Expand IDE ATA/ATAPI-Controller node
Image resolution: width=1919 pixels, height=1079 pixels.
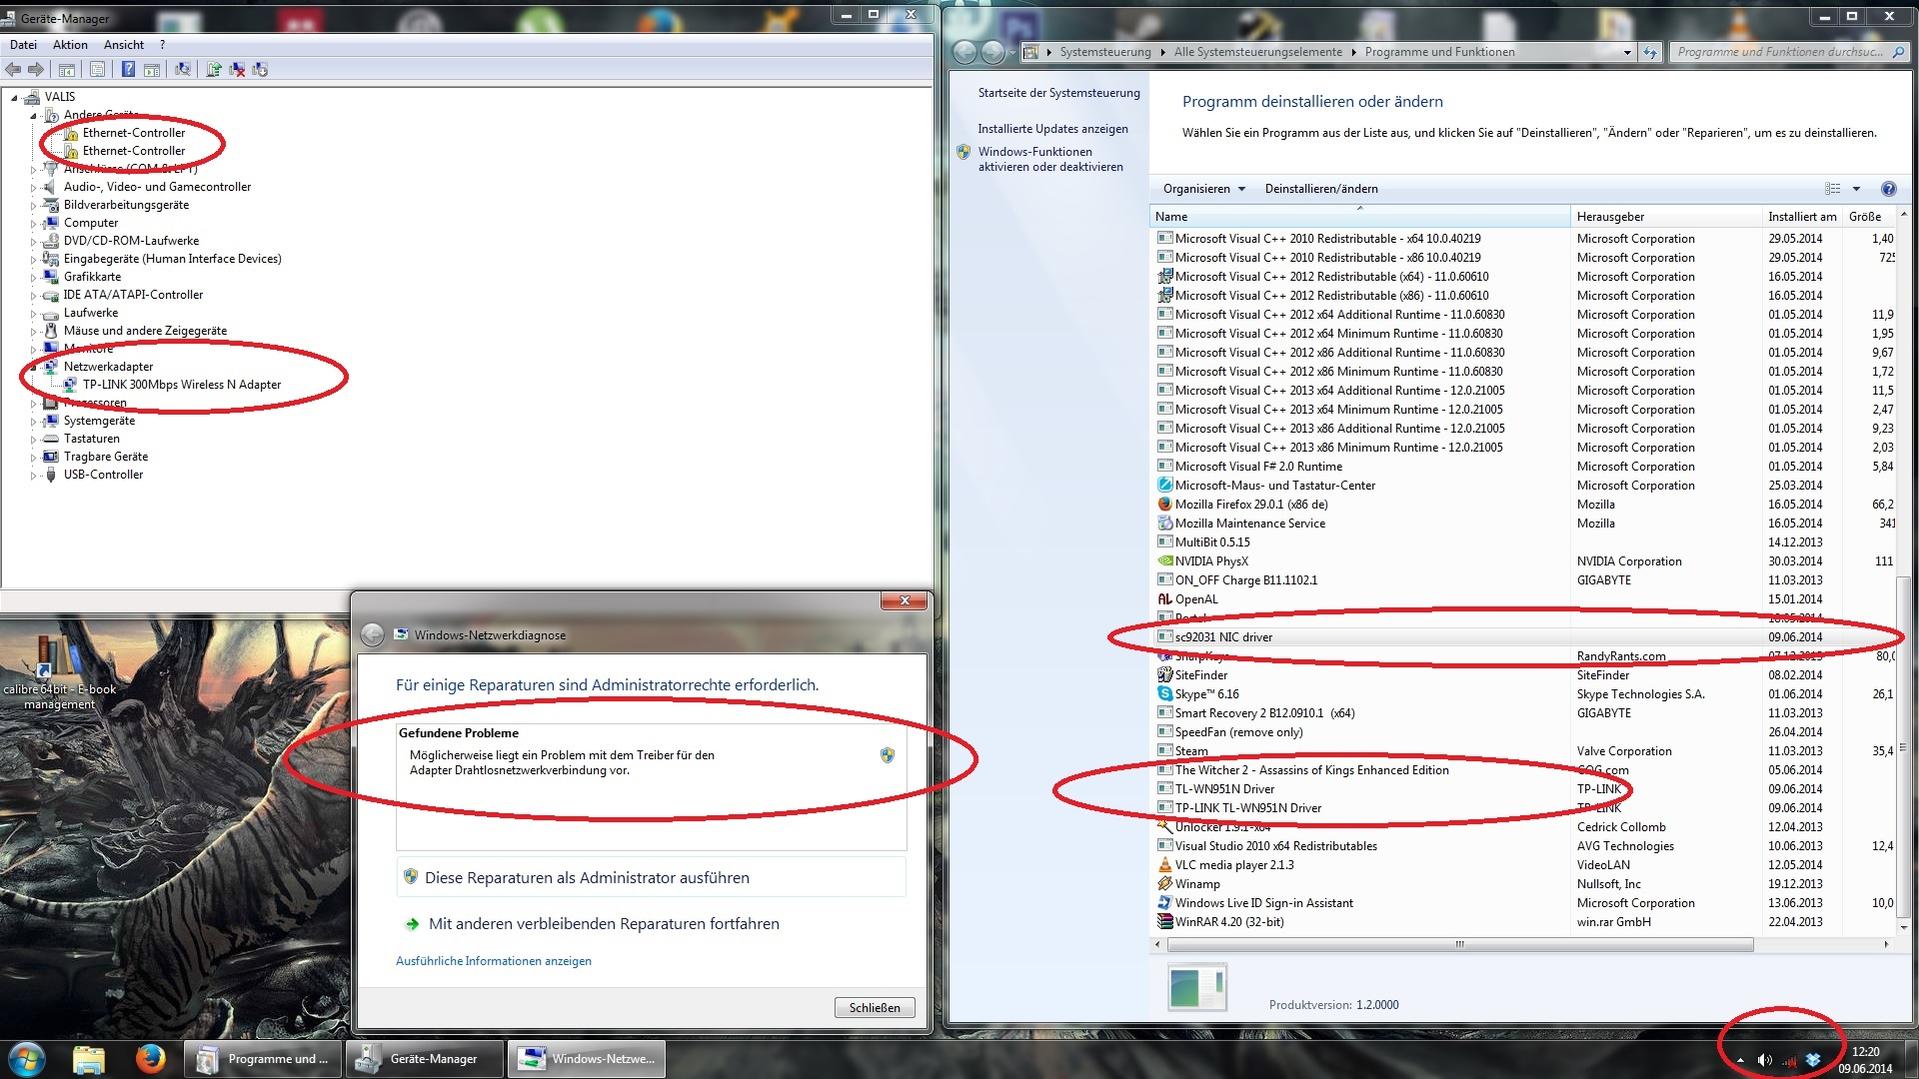(33, 295)
